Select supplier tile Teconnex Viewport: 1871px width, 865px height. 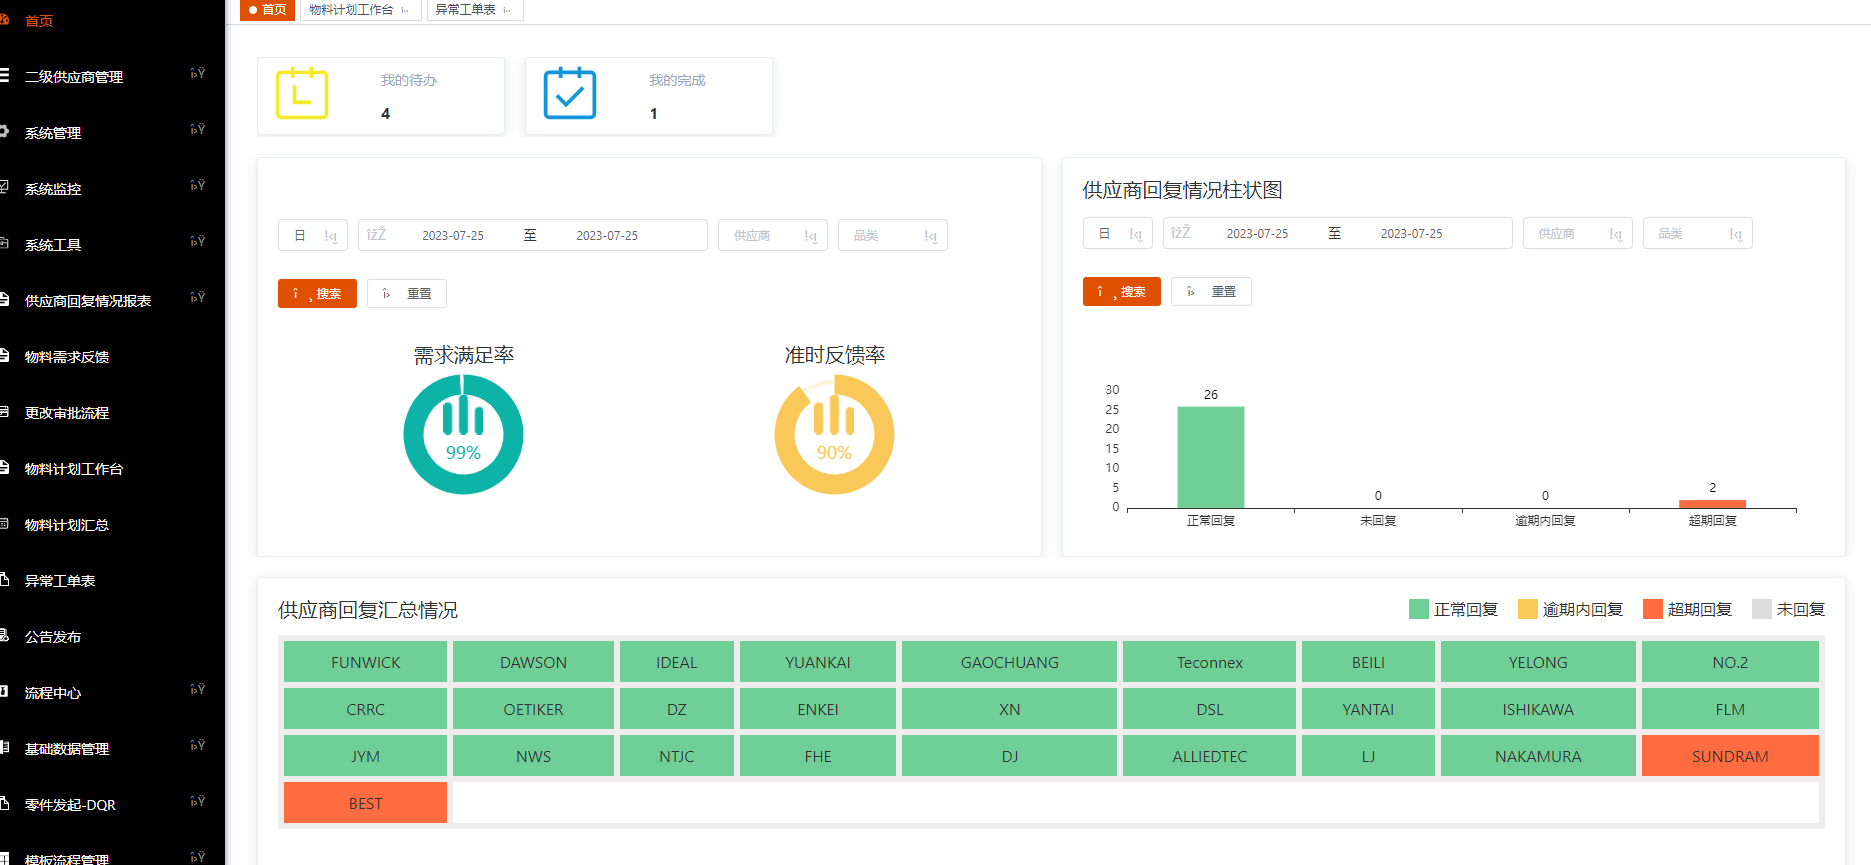(x=1209, y=662)
